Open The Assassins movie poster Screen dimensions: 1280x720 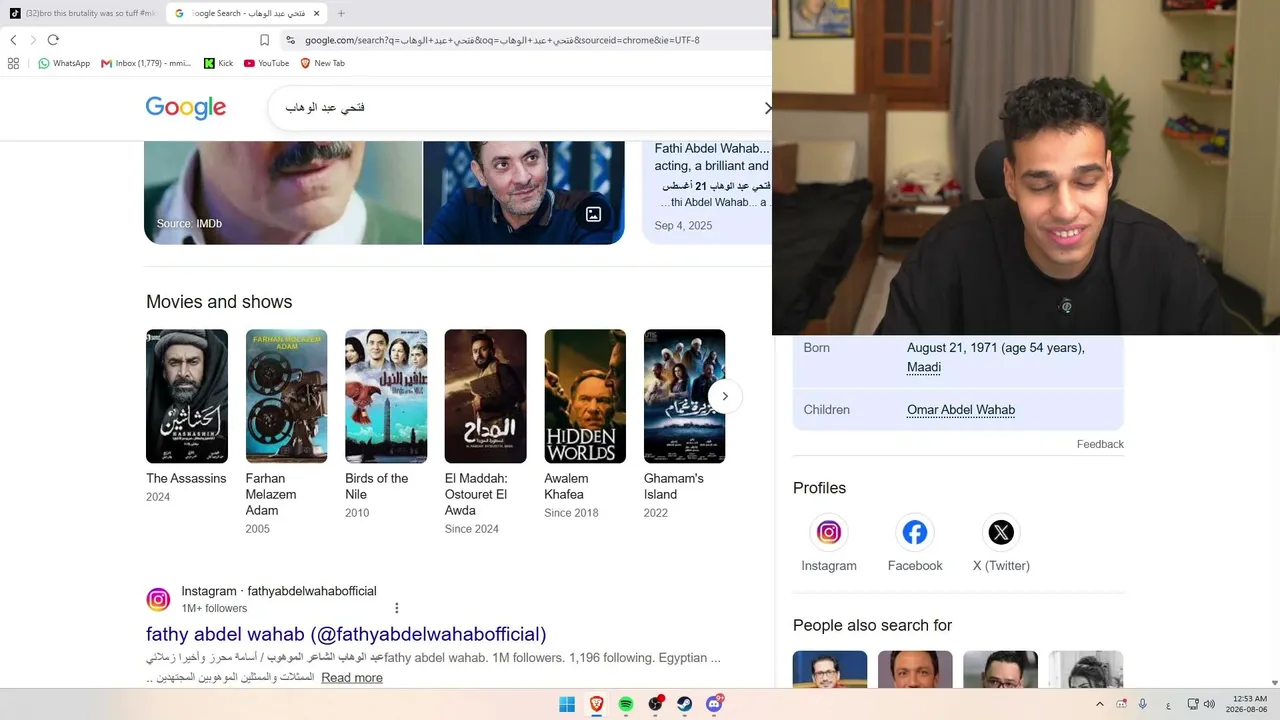[187, 396]
